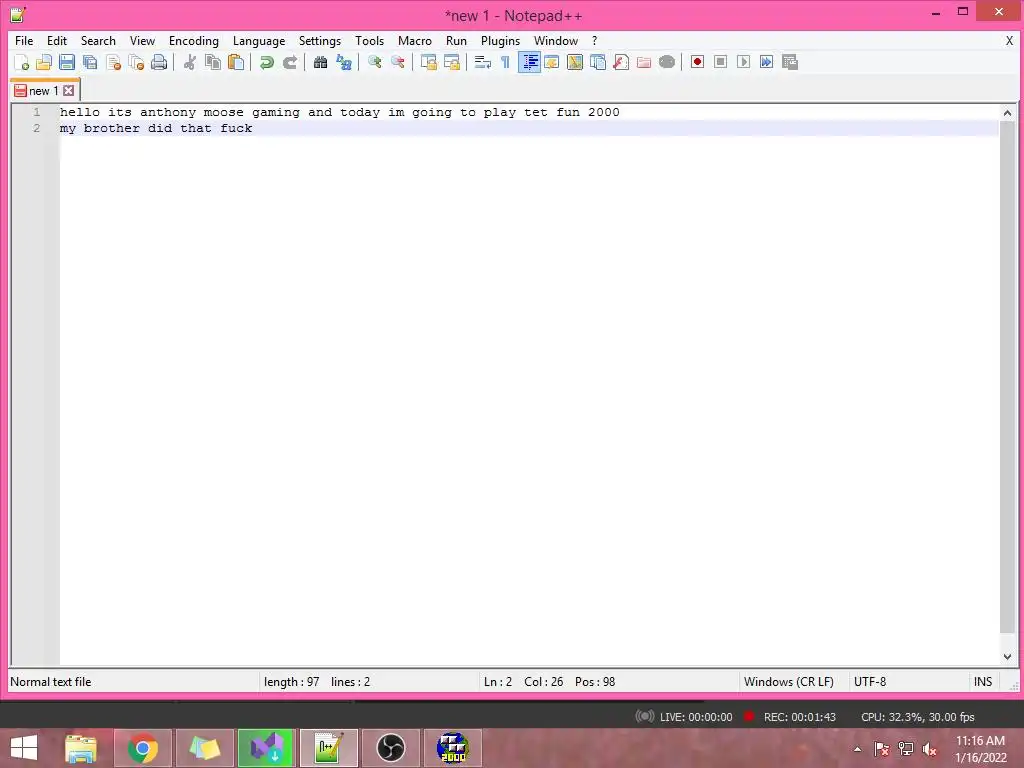
Task: Open the Encoding menu
Action: pos(194,40)
